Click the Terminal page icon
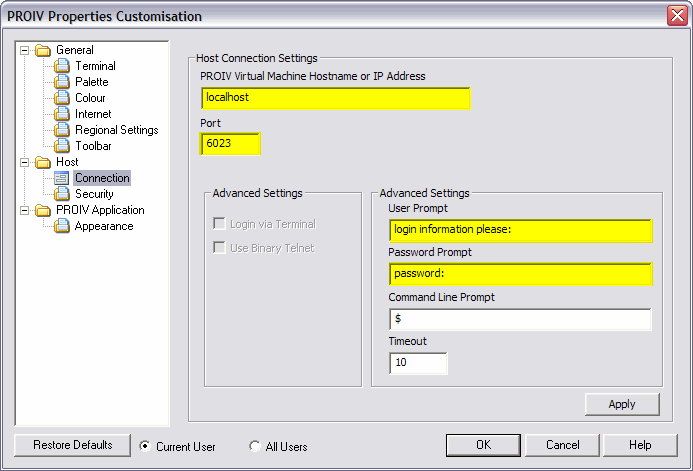This screenshot has height=471, width=693. click(62, 66)
